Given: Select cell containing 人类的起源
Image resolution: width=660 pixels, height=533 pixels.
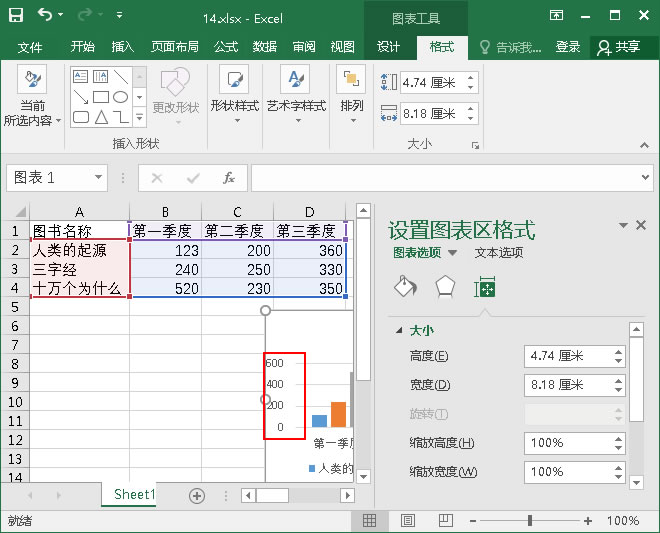Looking at the screenshot, I should click(x=80, y=250).
